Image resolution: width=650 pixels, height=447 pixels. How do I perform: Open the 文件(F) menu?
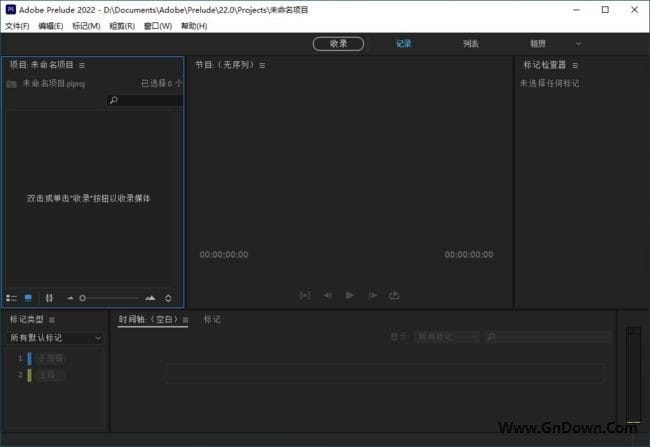pos(17,26)
